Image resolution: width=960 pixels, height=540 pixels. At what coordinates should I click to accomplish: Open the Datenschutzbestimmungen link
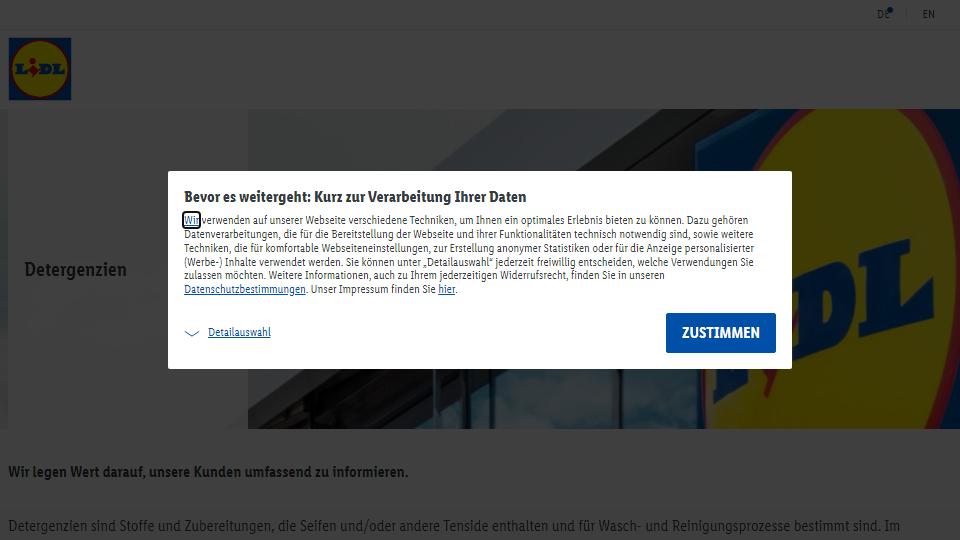click(244, 290)
